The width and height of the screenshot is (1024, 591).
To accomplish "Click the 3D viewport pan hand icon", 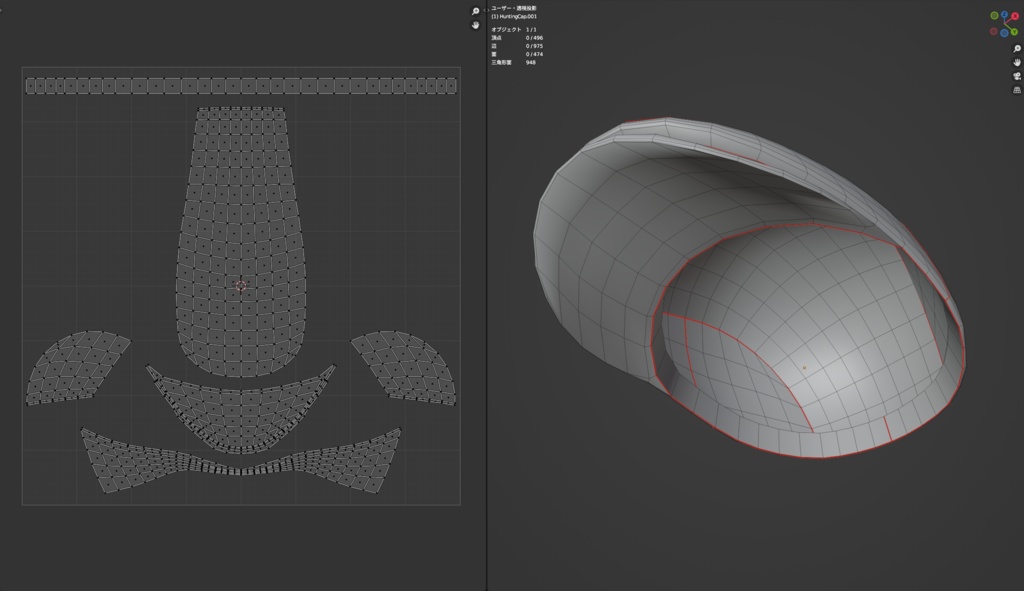I will (x=1017, y=63).
